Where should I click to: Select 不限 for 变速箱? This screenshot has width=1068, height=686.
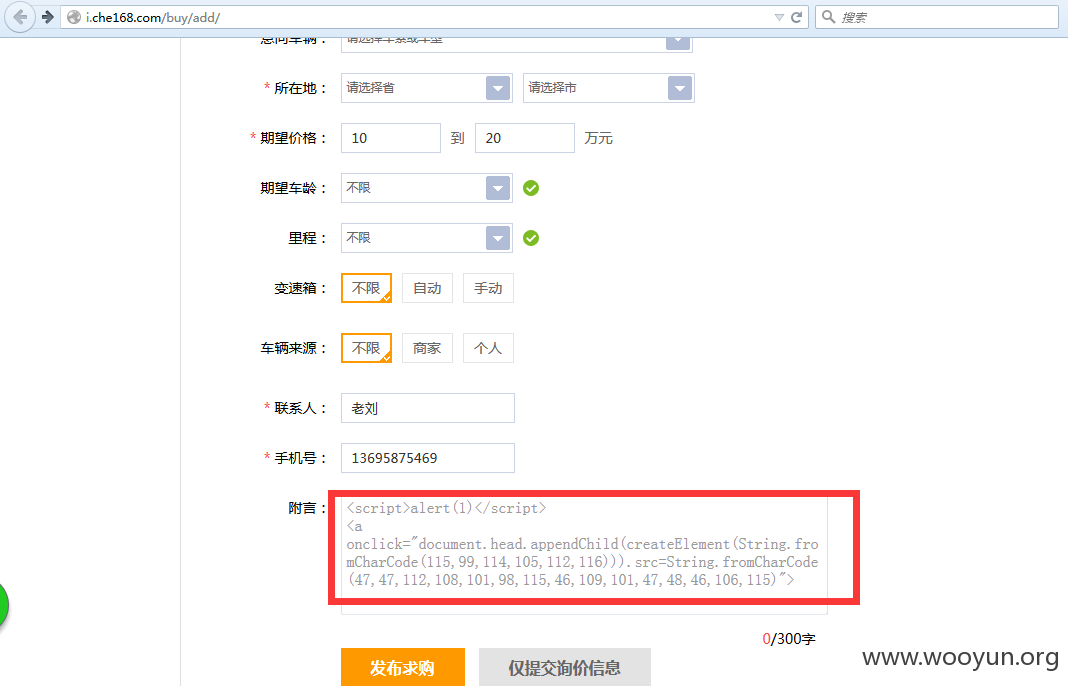(x=366, y=288)
